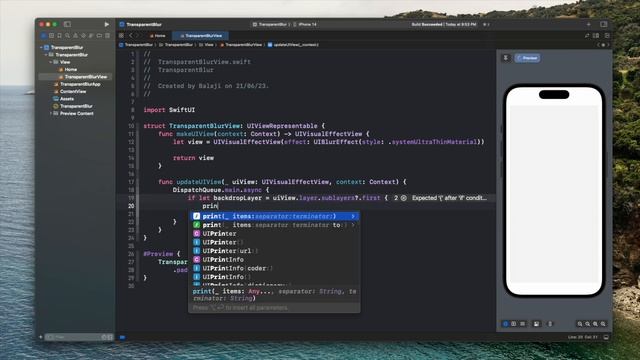
Task: Add an editor on the right
Action: click(607, 36)
